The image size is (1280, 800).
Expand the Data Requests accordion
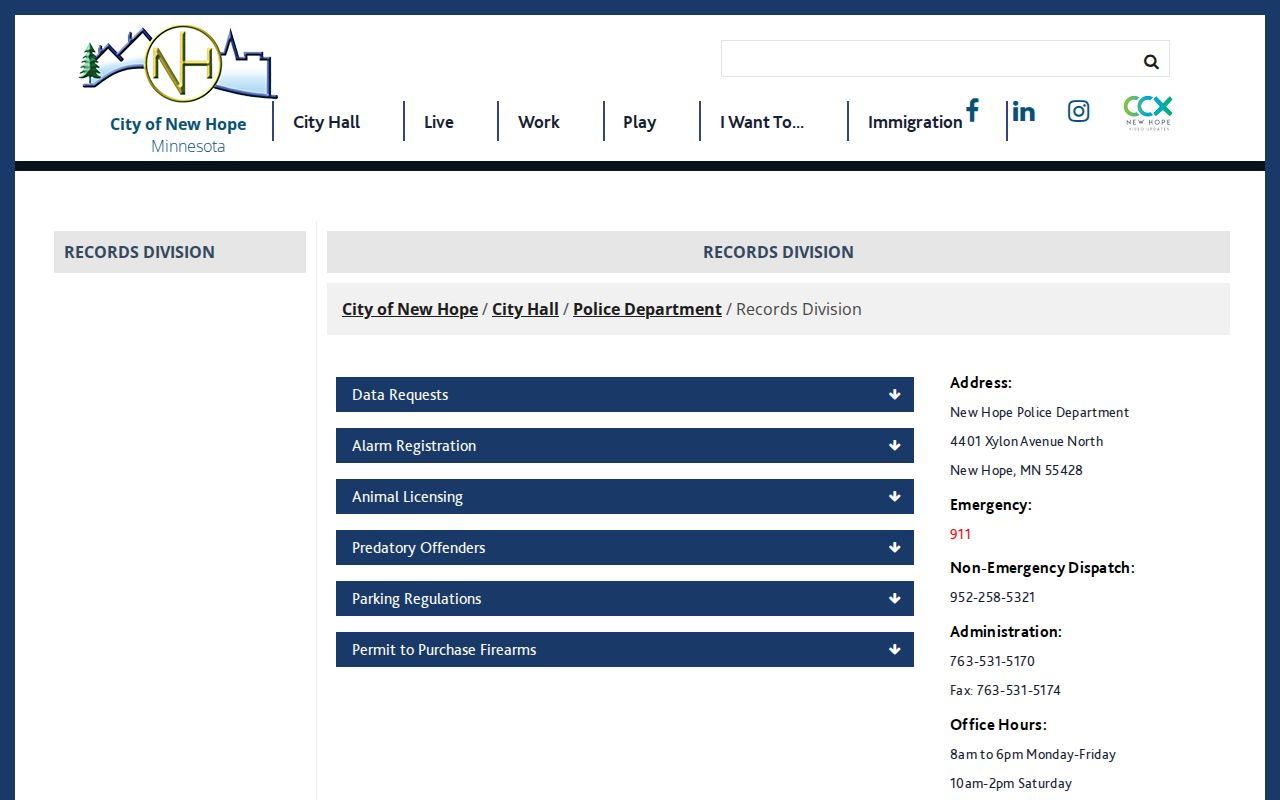[x=625, y=395]
